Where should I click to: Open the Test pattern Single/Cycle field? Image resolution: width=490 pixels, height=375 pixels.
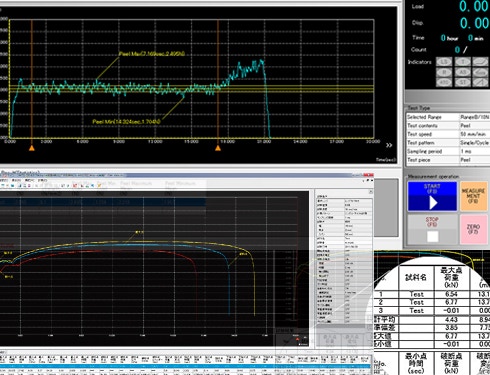click(475, 143)
